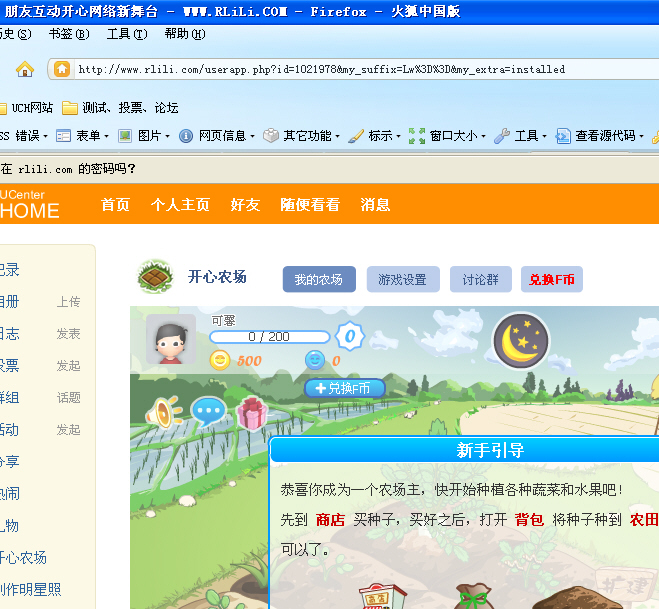Screen dimensions: 659x609
Task: Click the blue +兑换F币 button in farm
Action: click(x=345, y=388)
